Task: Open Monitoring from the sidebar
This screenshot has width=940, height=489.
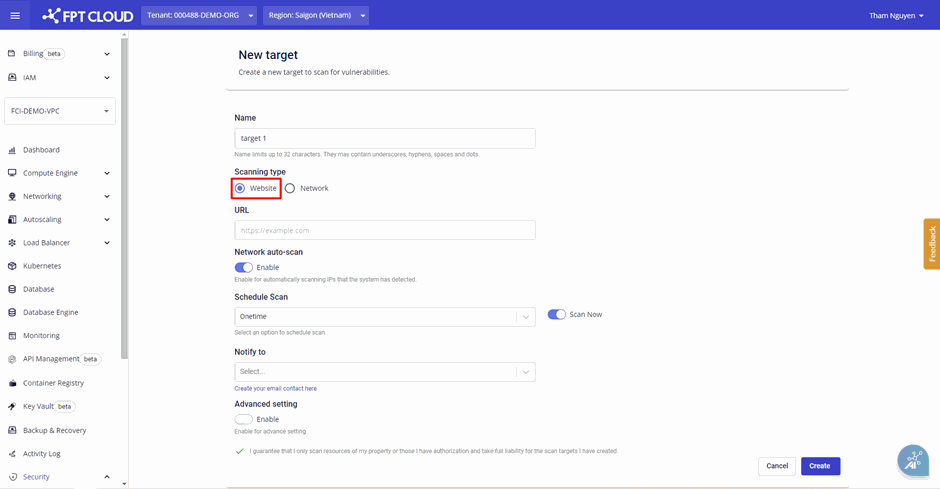Action: [x=41, y=336]
